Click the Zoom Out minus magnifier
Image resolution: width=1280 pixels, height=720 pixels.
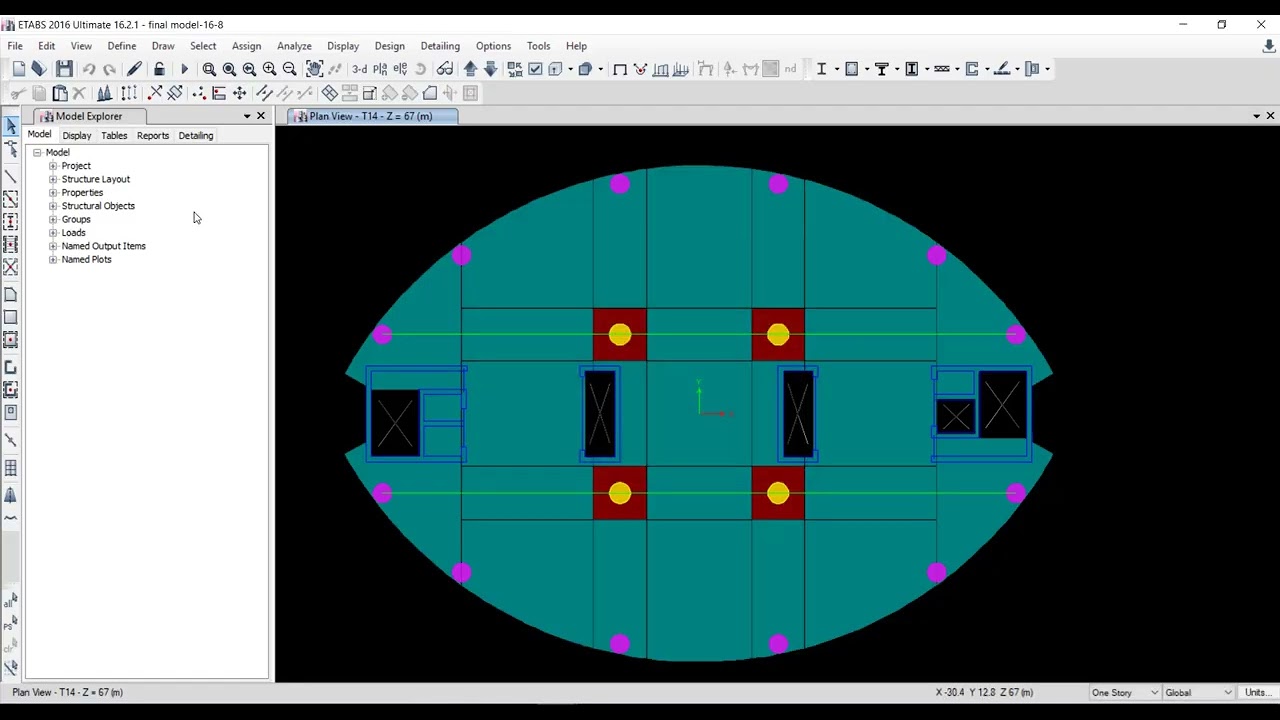[289, 69]
